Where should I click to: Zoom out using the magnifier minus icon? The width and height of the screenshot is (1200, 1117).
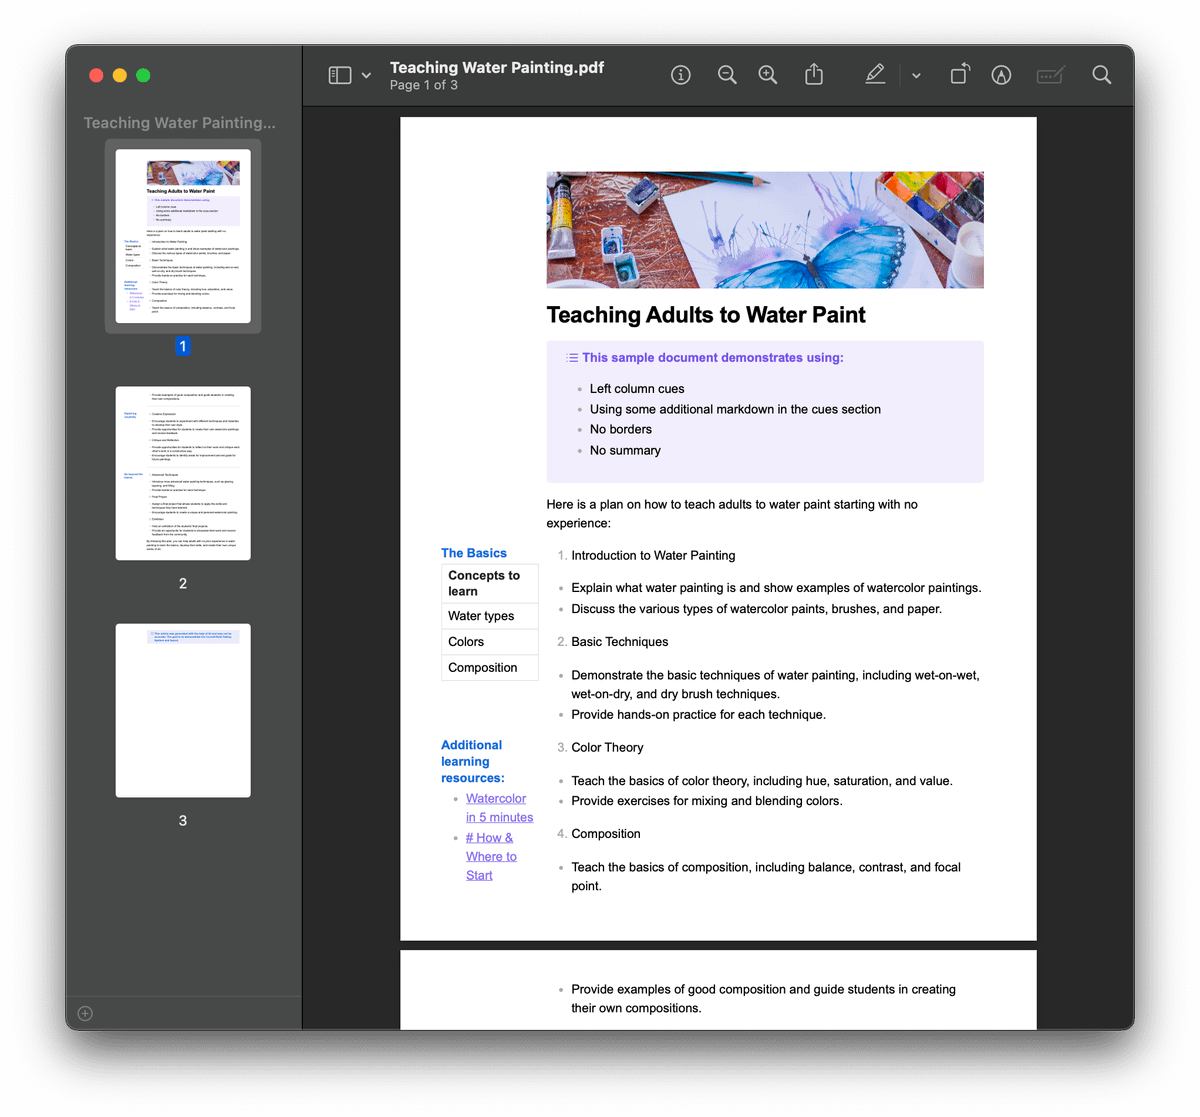point(727,75)
